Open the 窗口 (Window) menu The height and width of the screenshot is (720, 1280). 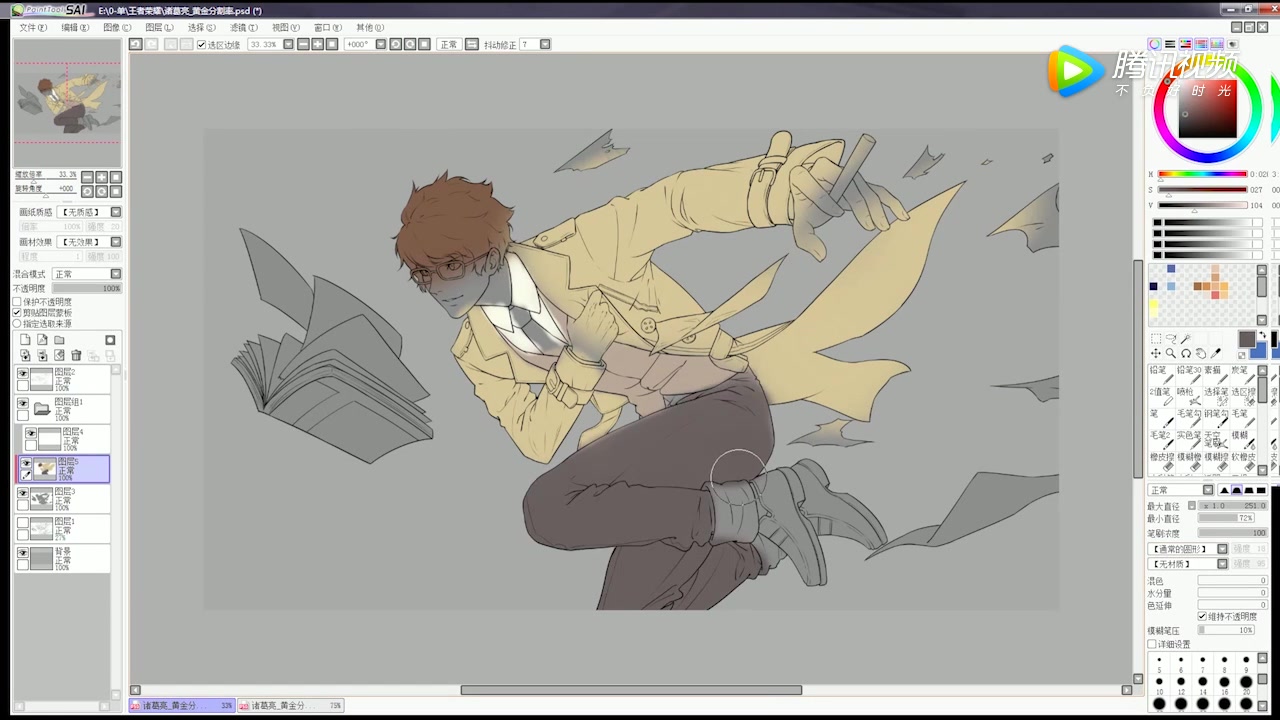[x=327, y=27]
